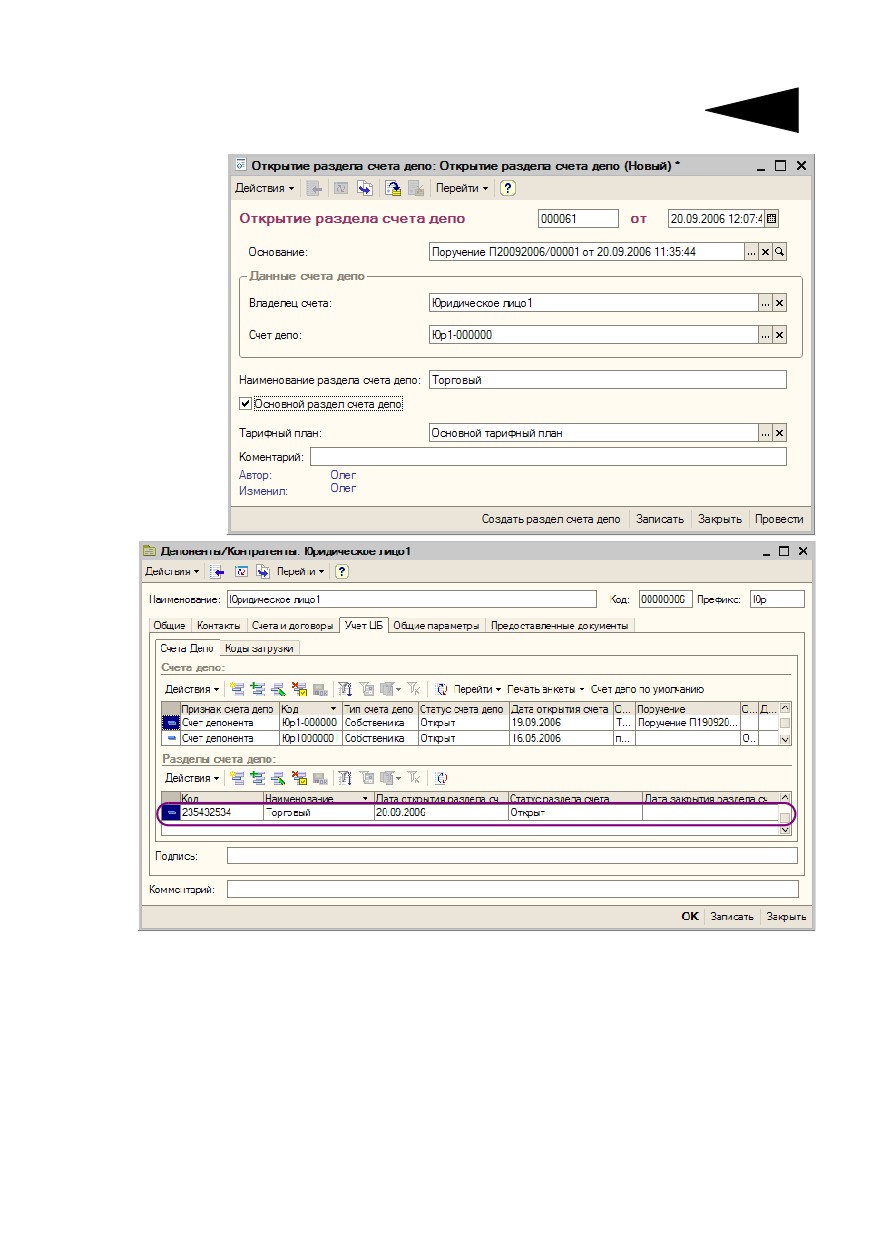Click document number field 000061
The width and height of the screenshot is (875, 1239).
(x=579, y=219)
